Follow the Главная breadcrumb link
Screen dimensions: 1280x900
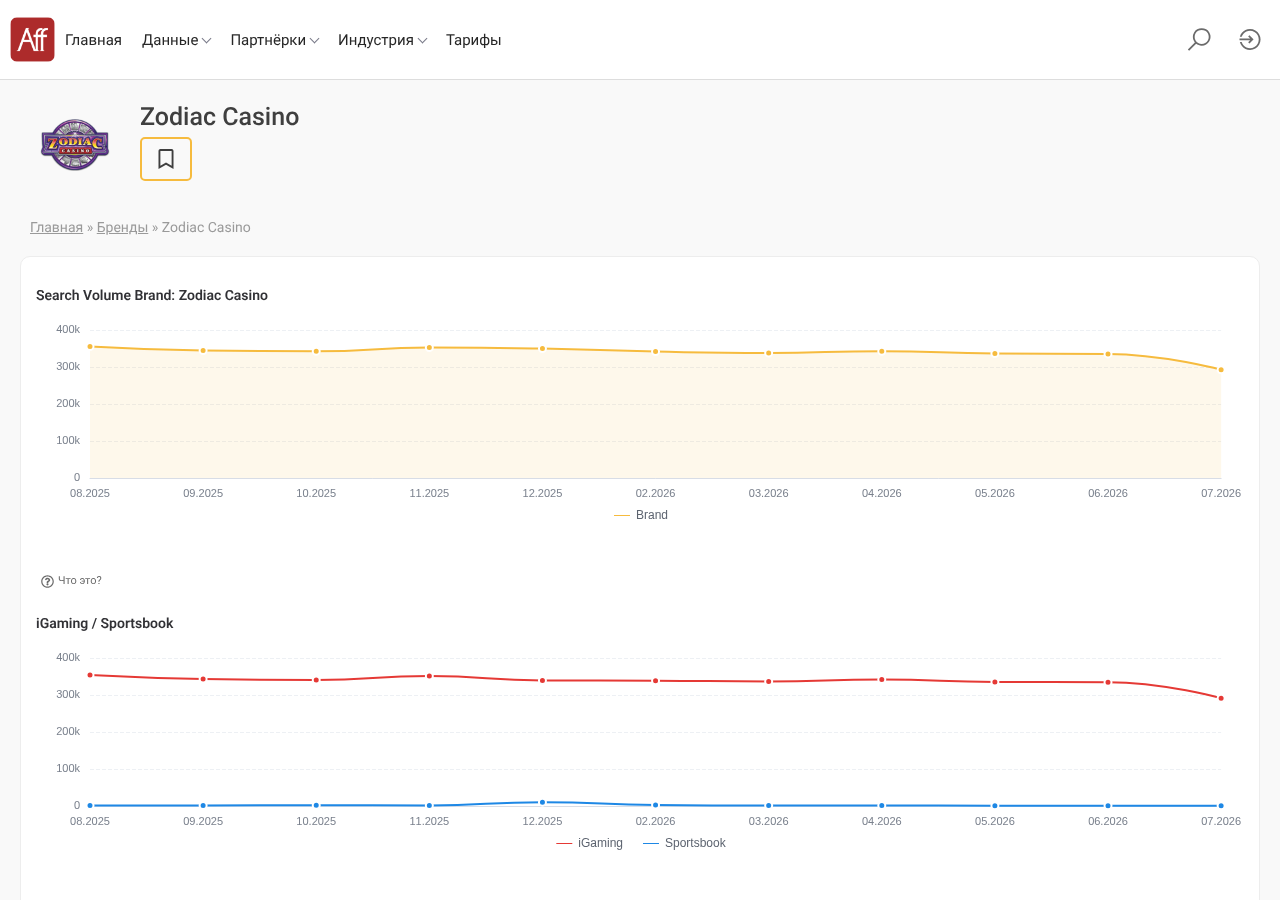[56, 227]
